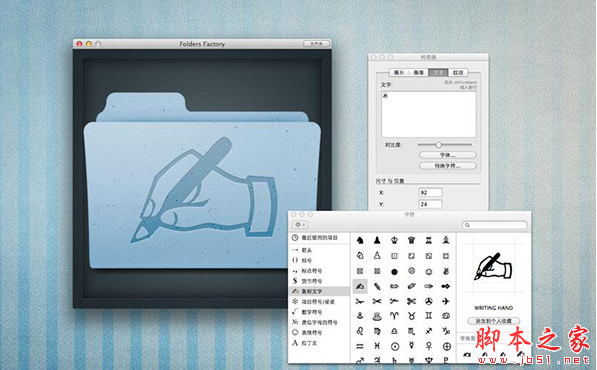
Task: Select the solid black circle glyph
Action: 394,271
